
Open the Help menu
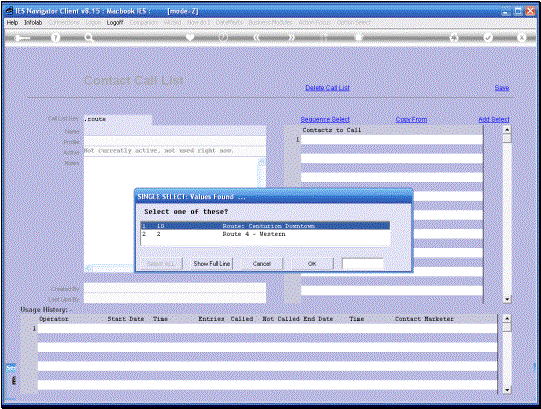(12, 22)
